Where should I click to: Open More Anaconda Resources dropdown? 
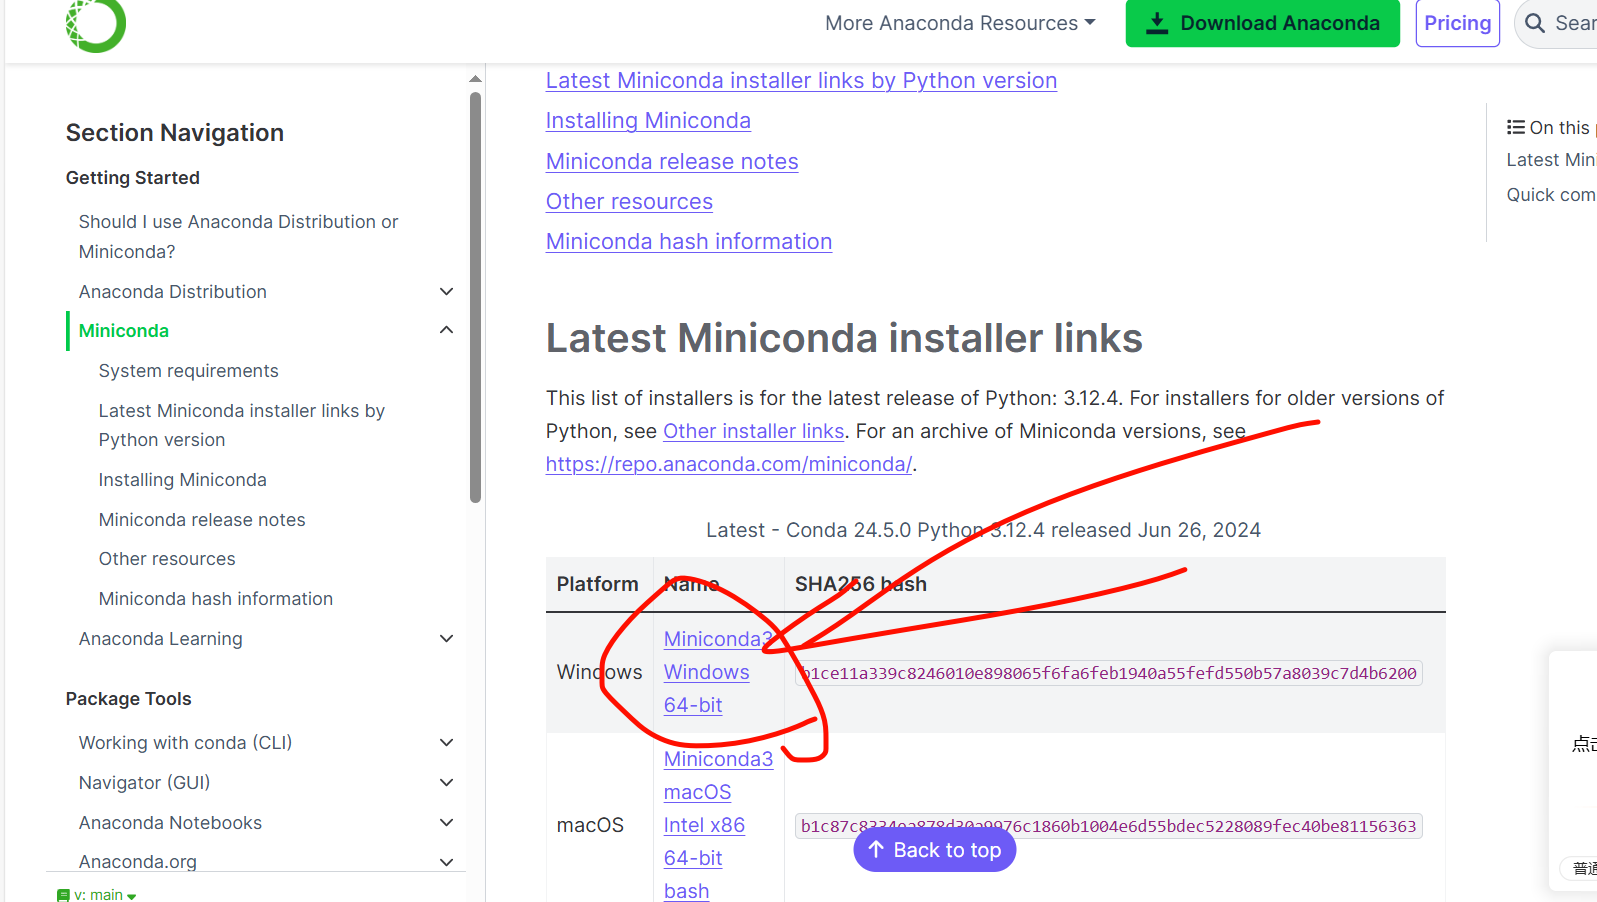pos(960,23)
